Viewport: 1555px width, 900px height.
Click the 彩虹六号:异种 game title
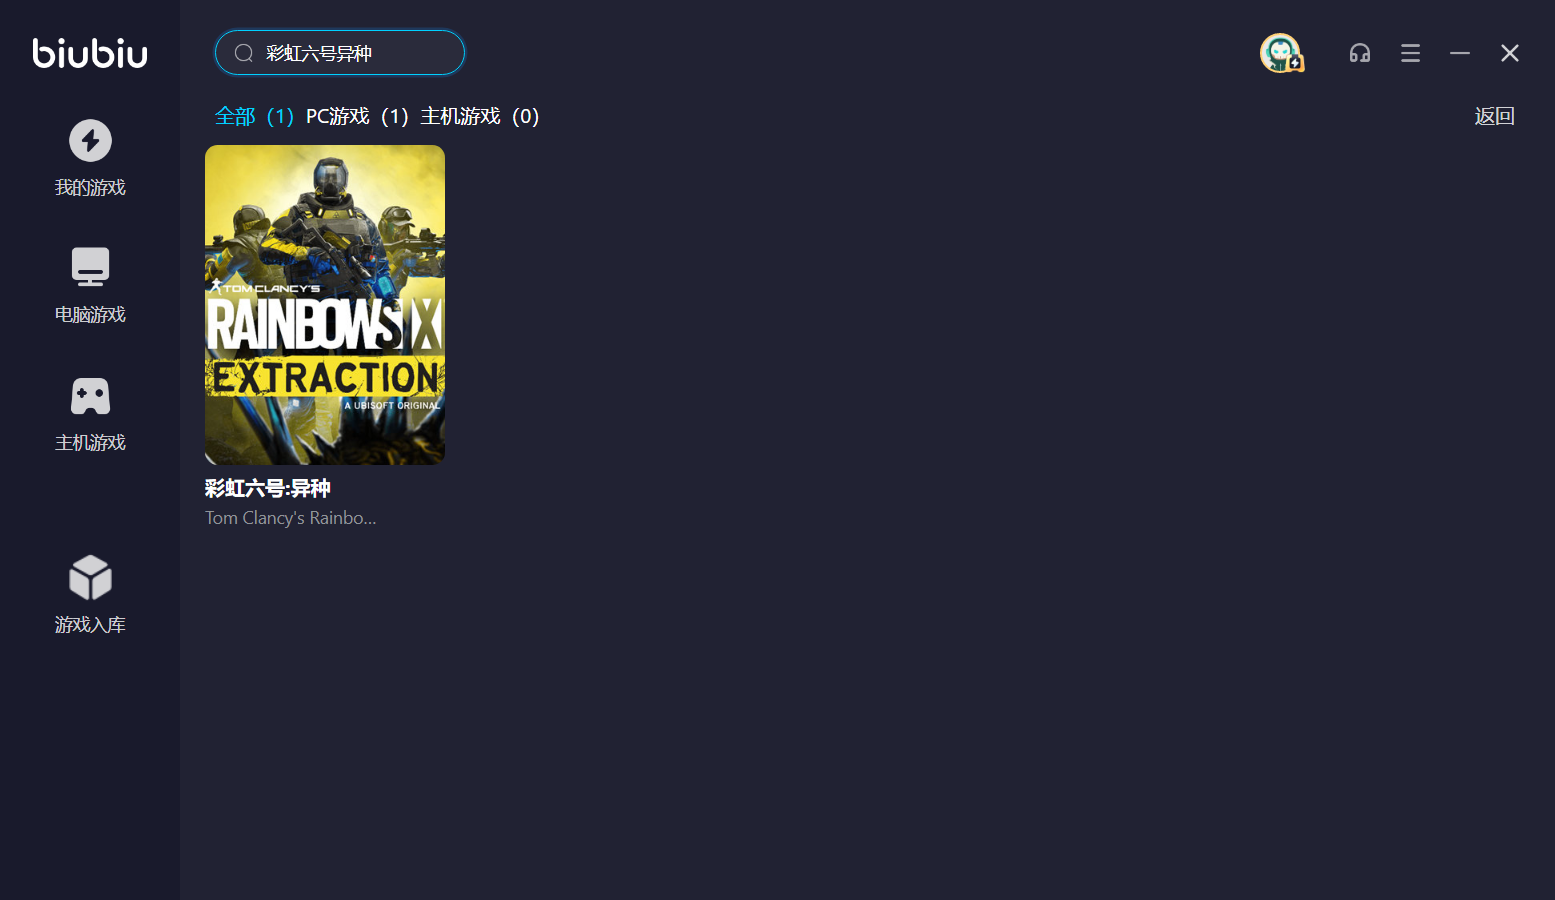[x=268, y=488]
